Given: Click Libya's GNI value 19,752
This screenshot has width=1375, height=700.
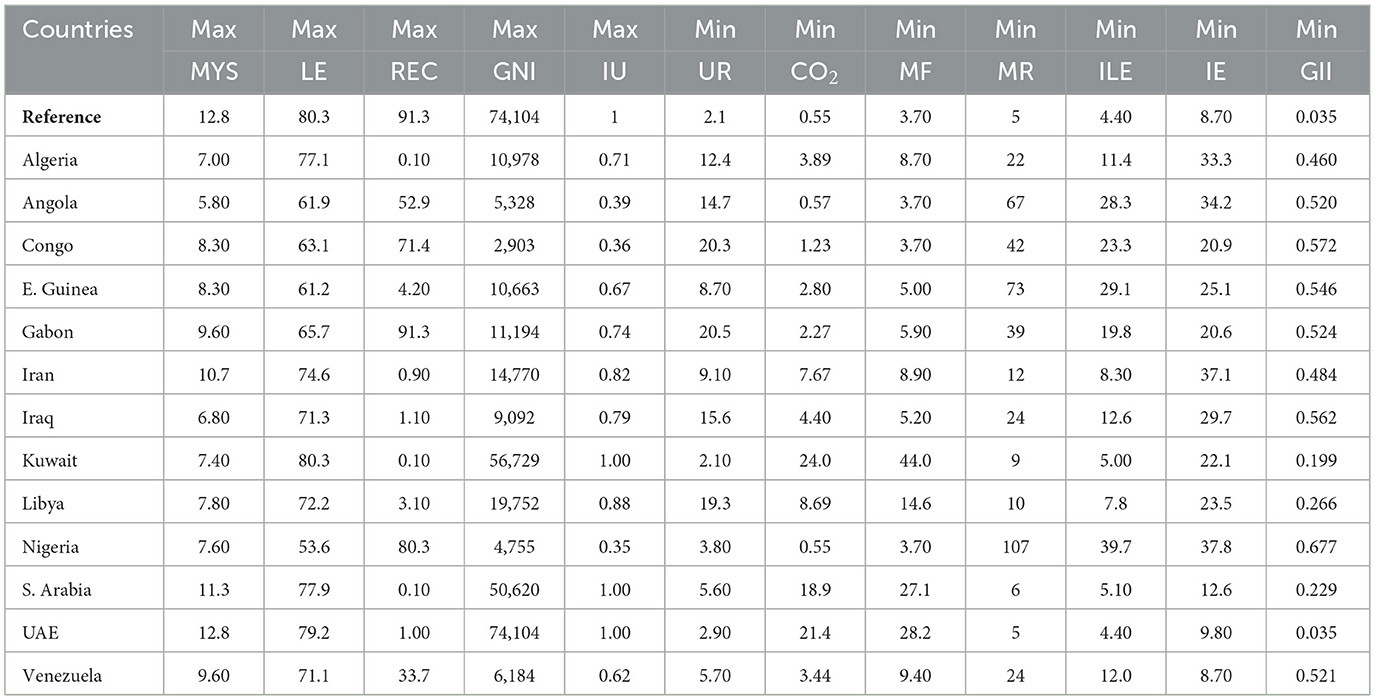Looking at the screenshot, I should point(514,504).
